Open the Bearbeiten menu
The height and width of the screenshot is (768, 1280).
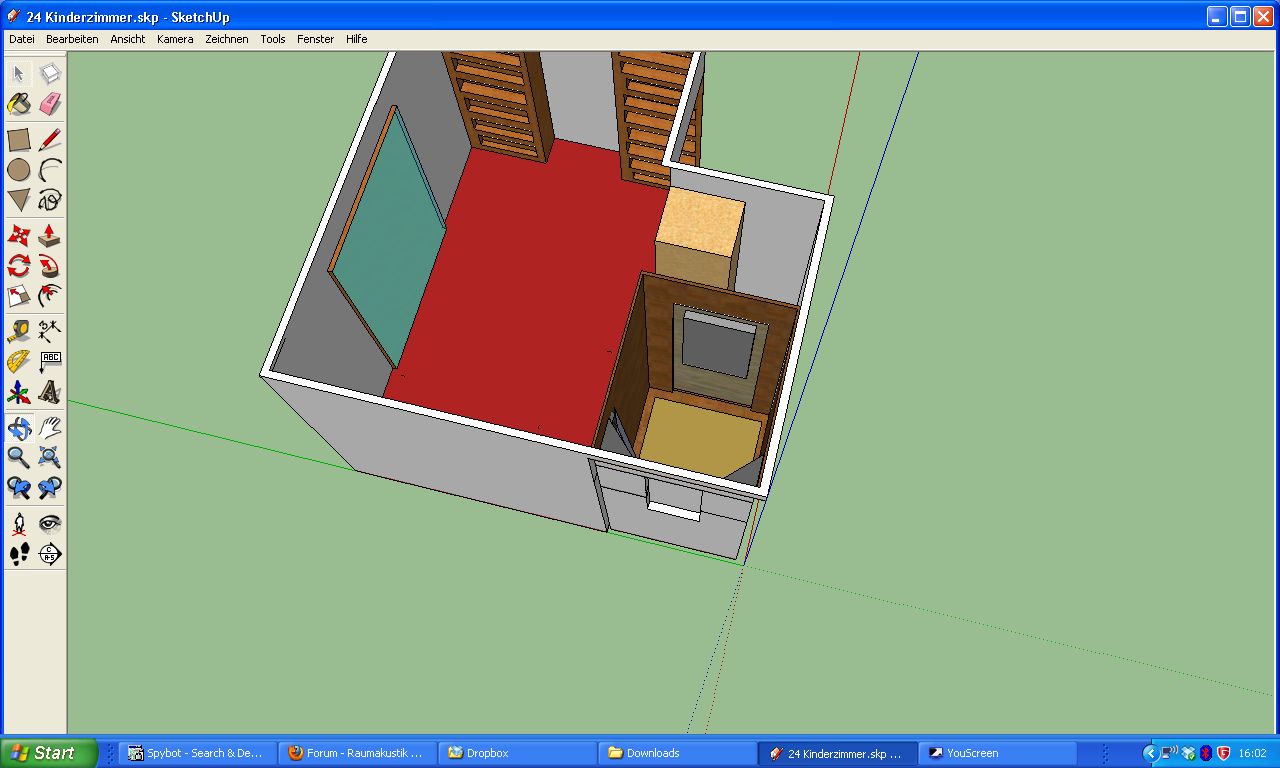pyautogui.click(x=72, y=39)
